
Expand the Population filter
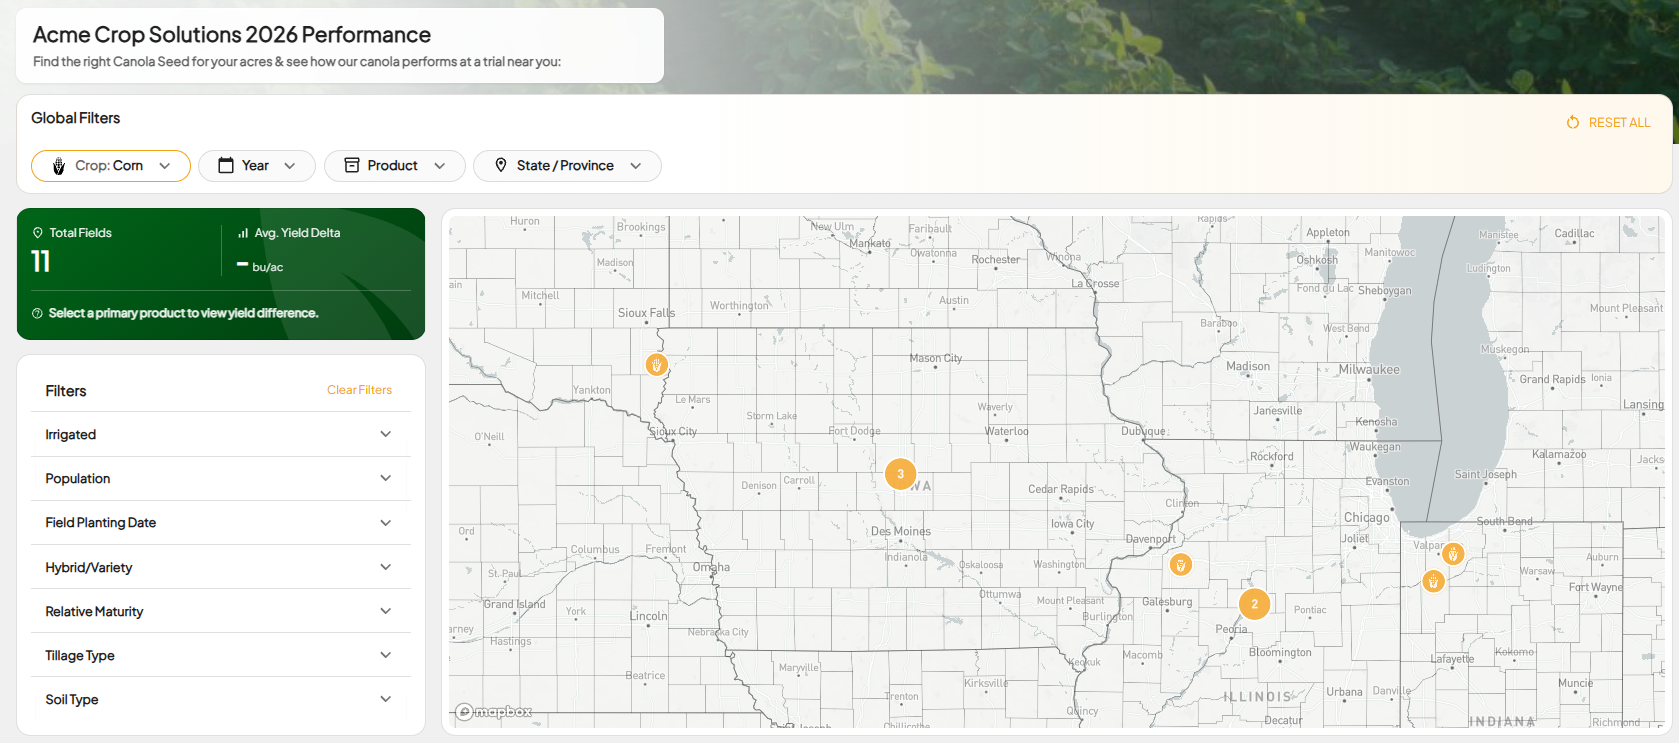click(221, 478)
